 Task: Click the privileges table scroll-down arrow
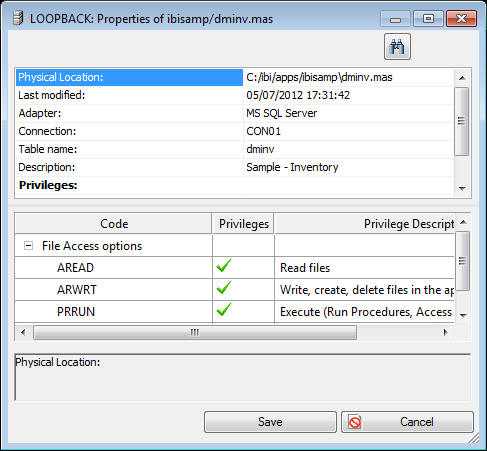click(x=463, y=315)
